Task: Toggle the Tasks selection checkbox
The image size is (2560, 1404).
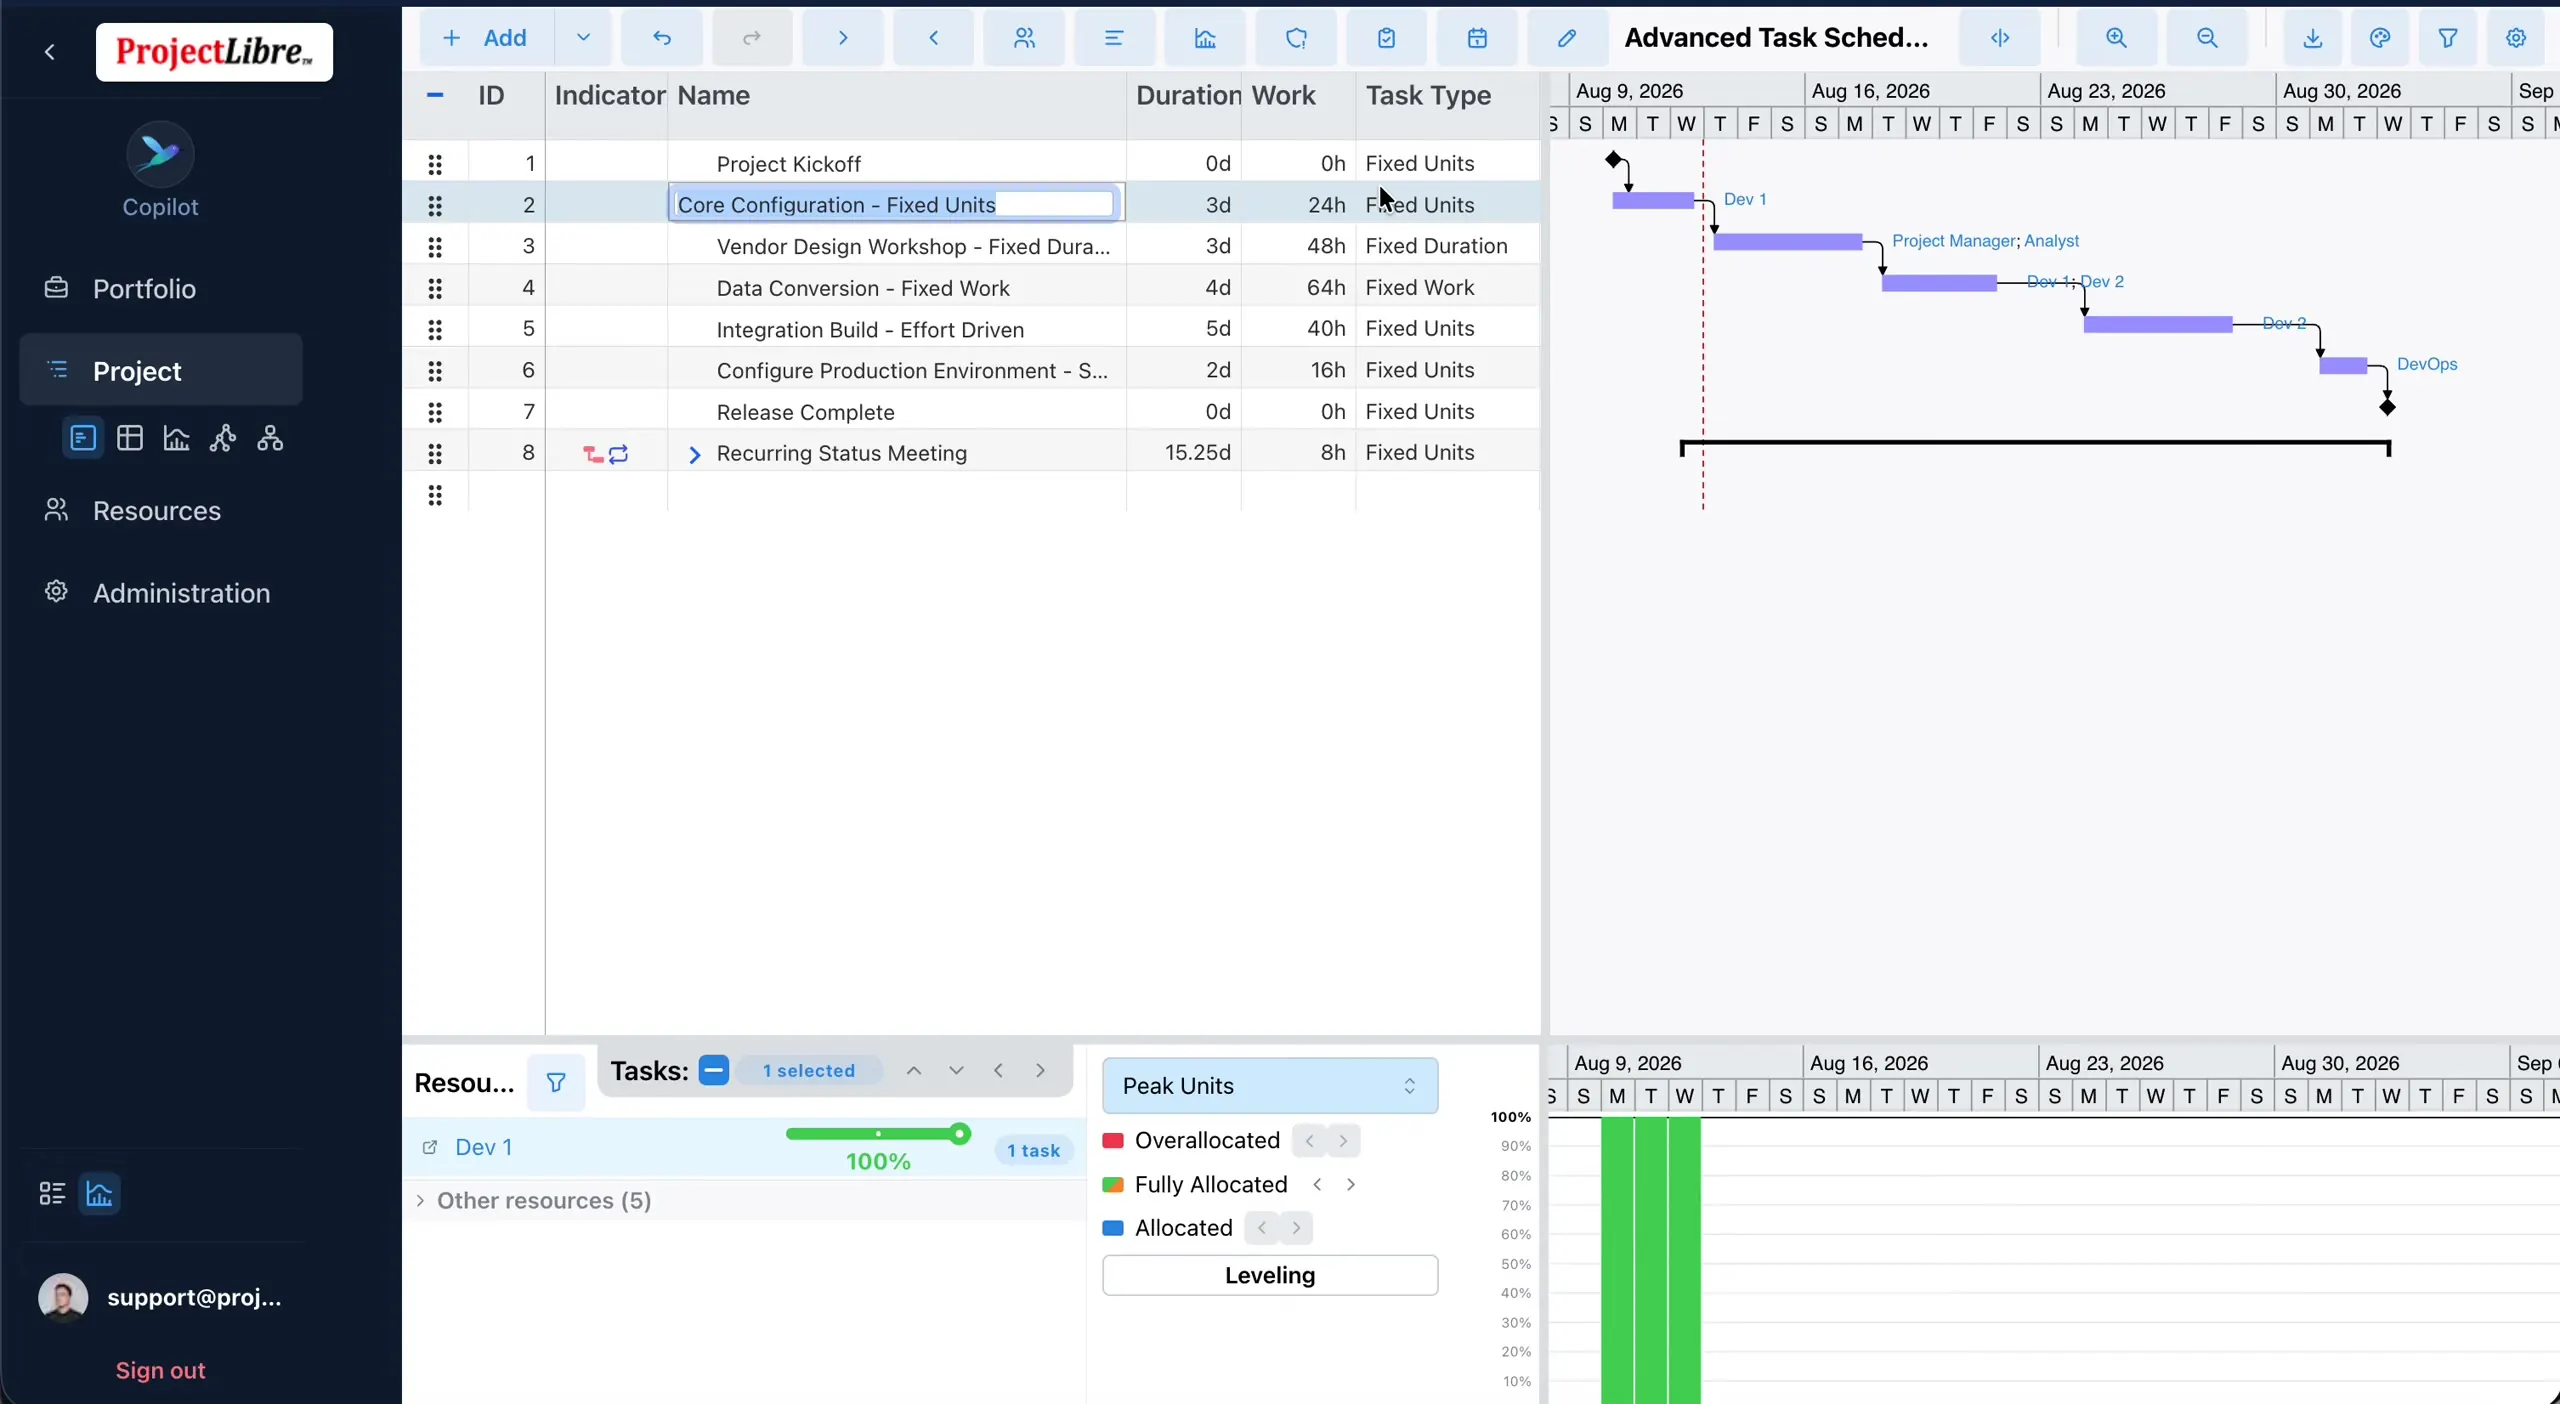Action: point(714,1070)
